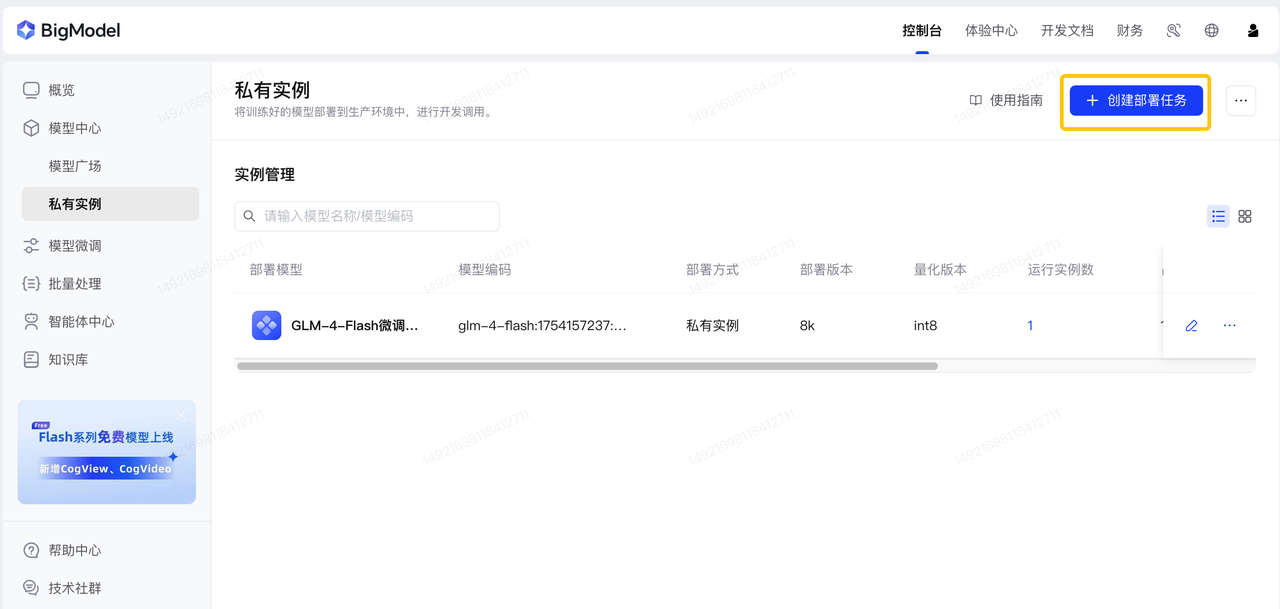This screenshot has width=1280, height=609.
Task: Click the 批量处理 braces icon
Action: tap(31, 284)
